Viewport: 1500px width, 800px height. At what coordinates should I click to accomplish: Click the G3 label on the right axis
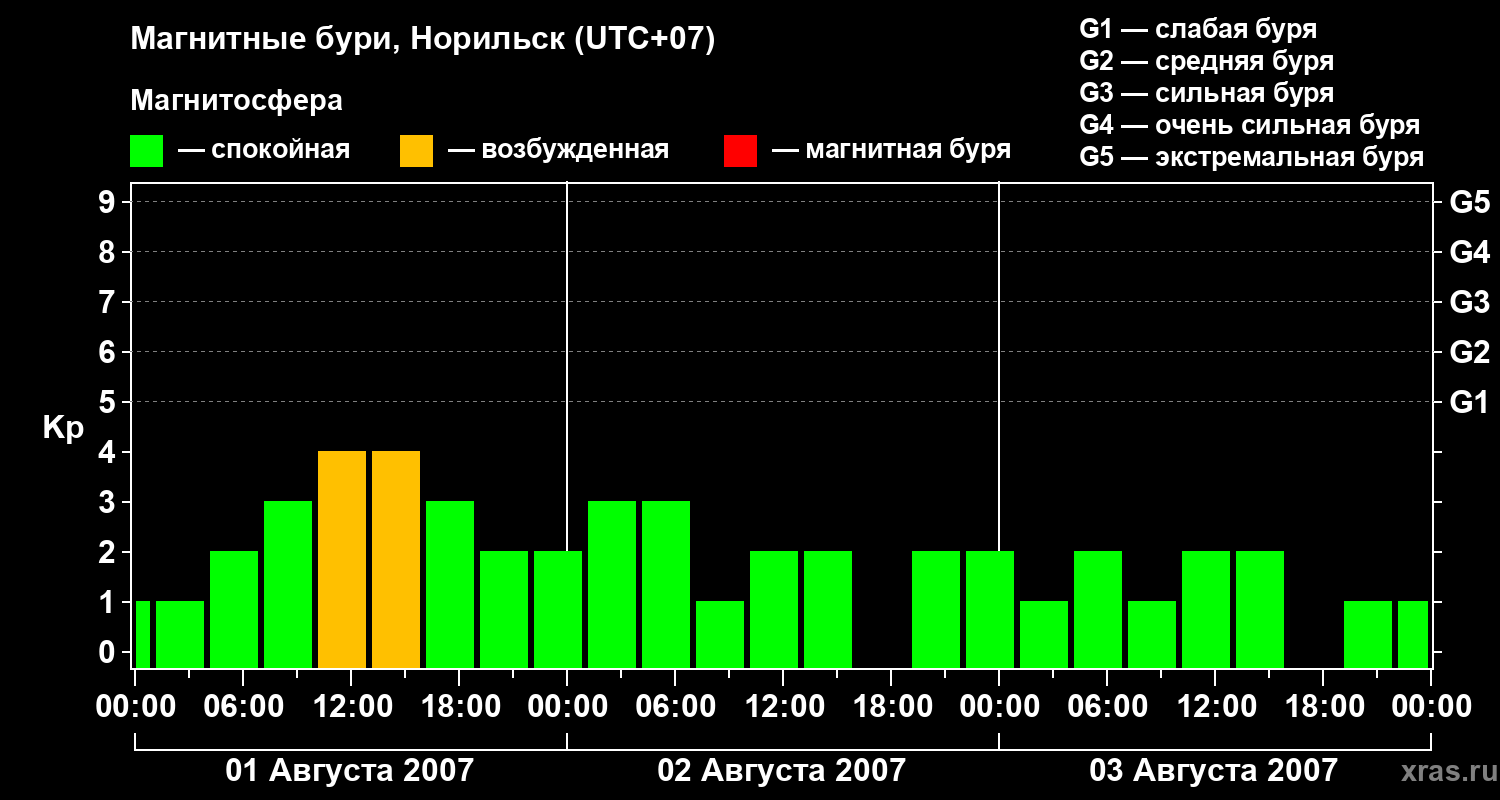point(1469,302)
